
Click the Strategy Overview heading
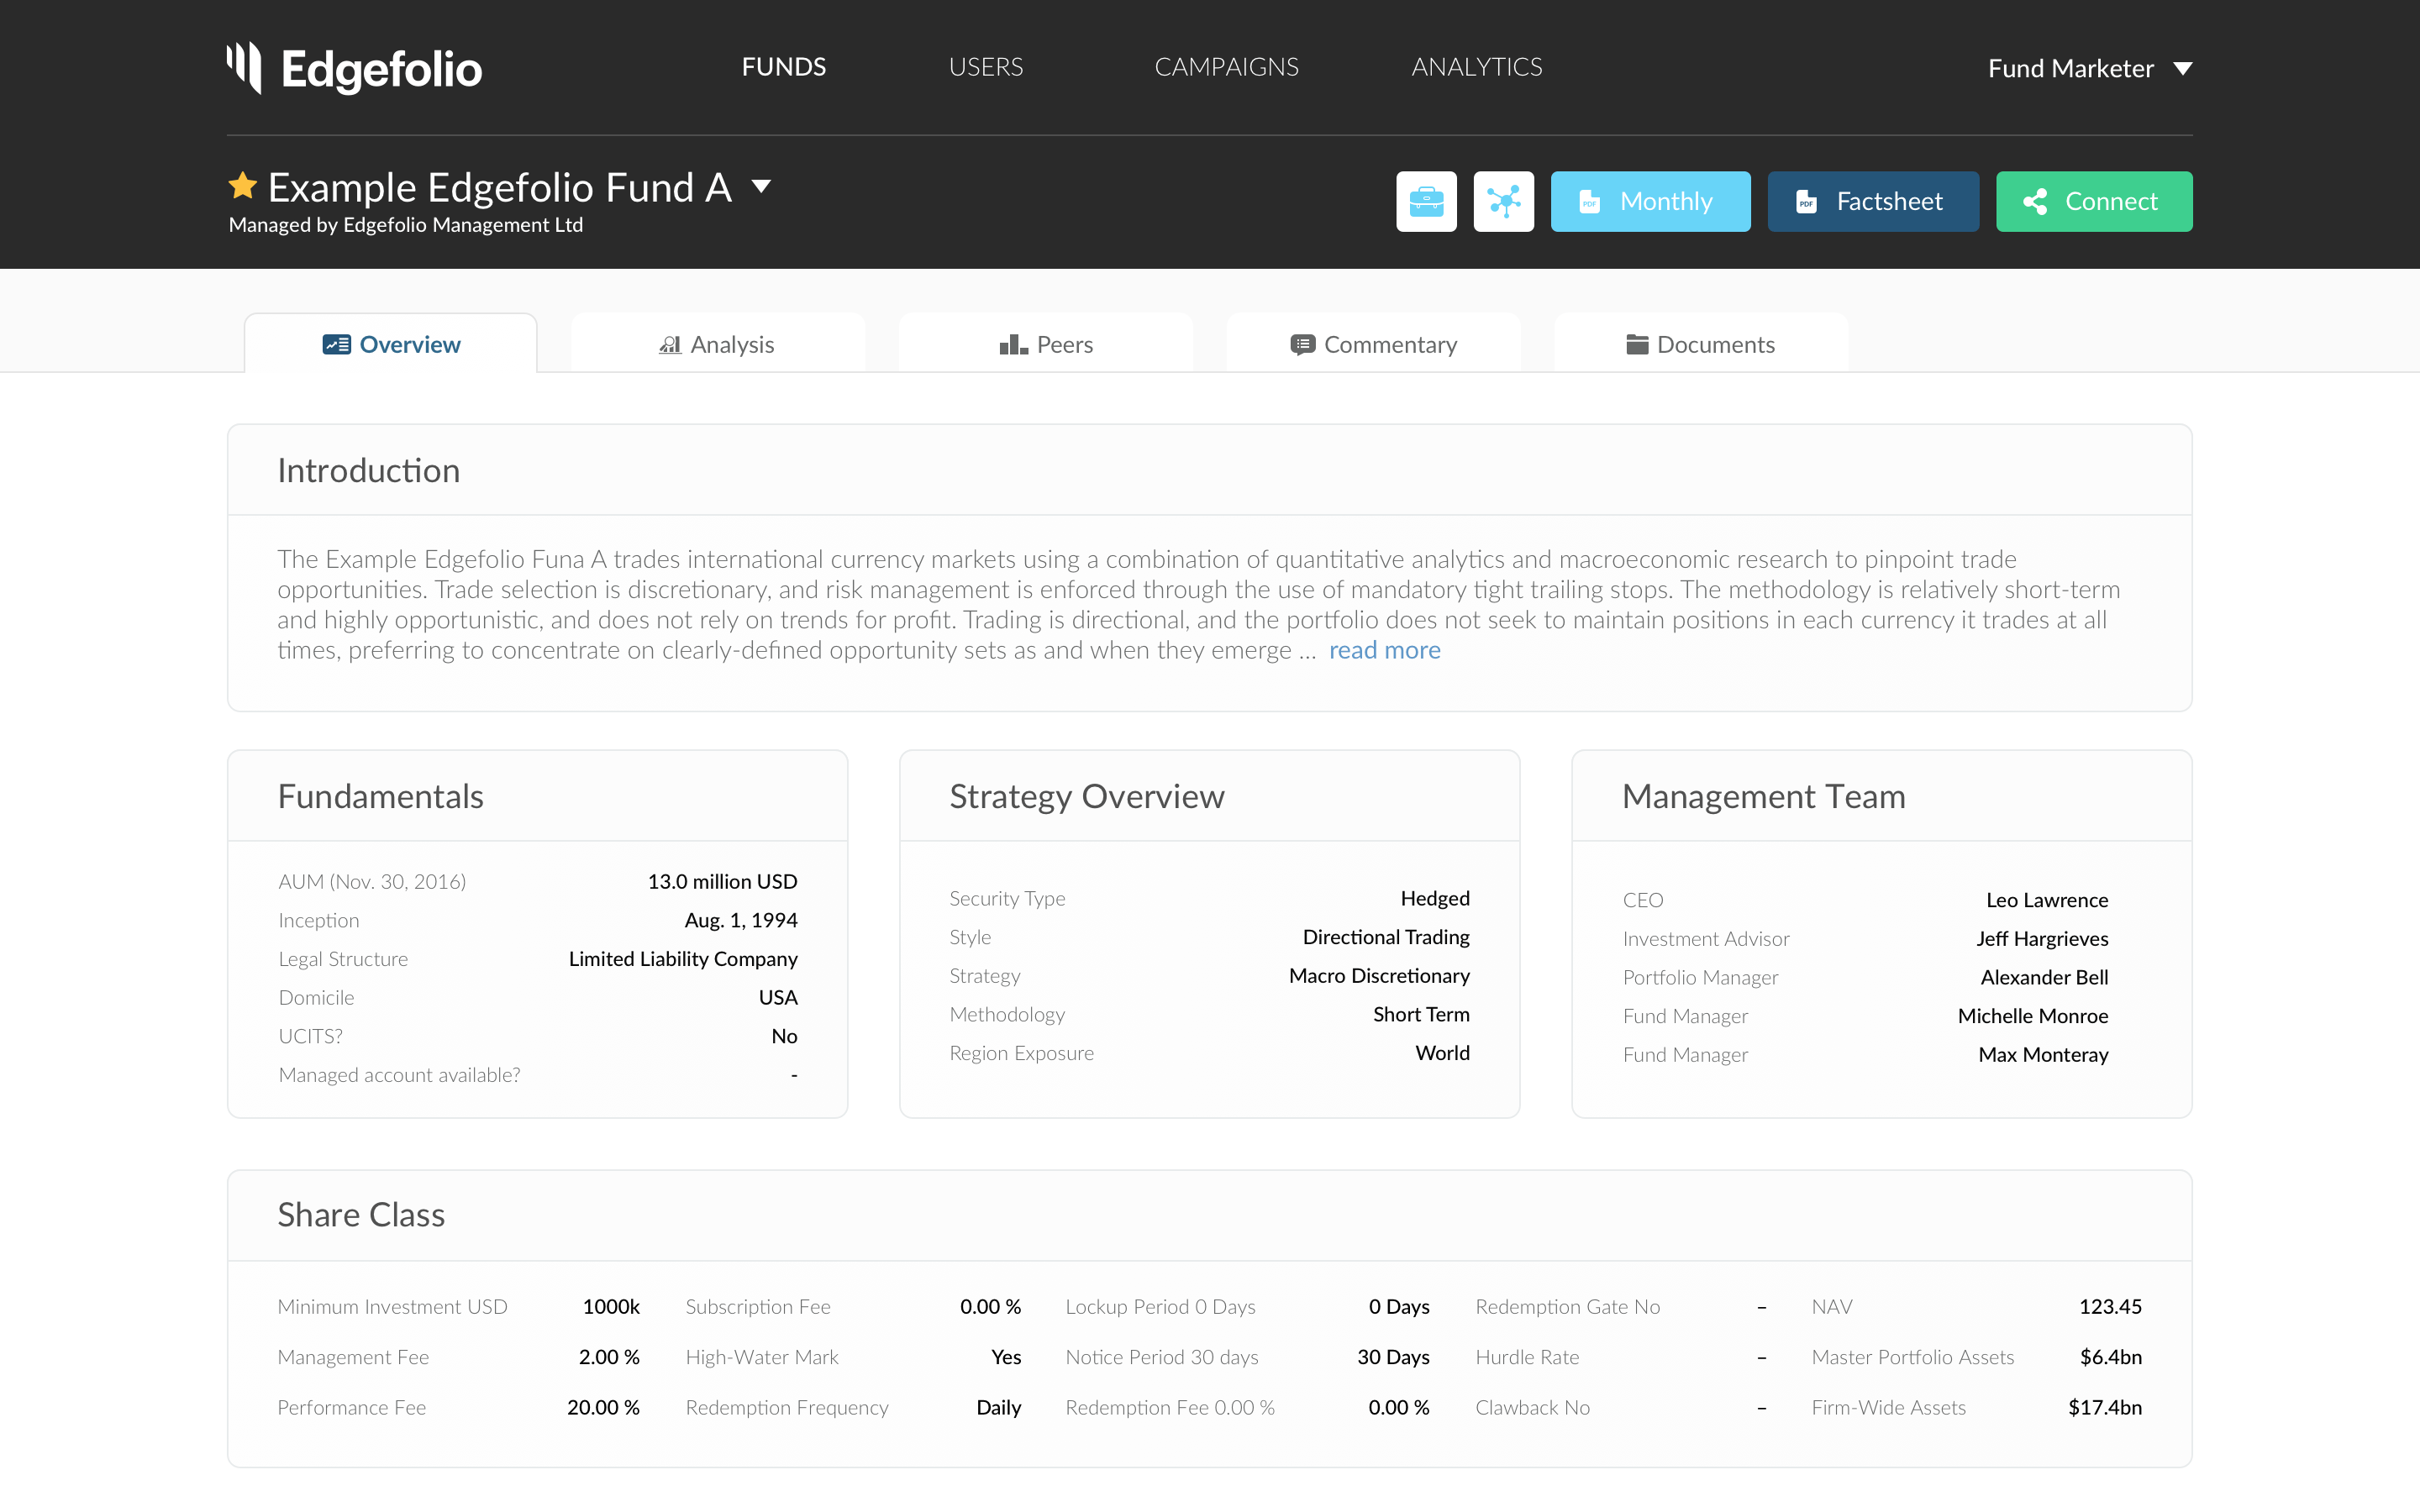click(1087, 796)
